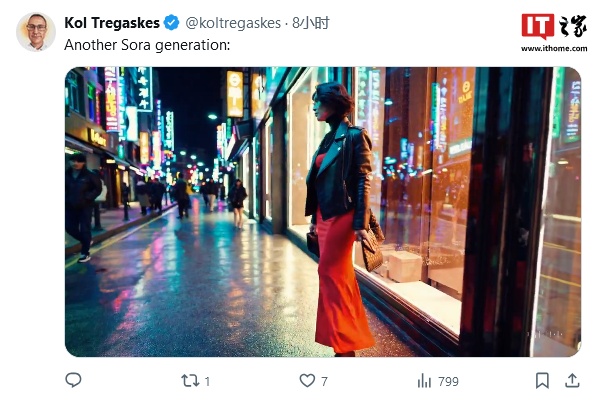
Task: Click the 799 views count
Action: pyautogui.click(x=448, y=381)
